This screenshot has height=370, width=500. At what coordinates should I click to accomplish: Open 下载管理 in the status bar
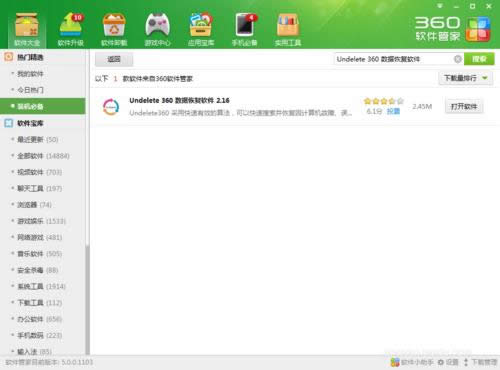pos(480,362)
